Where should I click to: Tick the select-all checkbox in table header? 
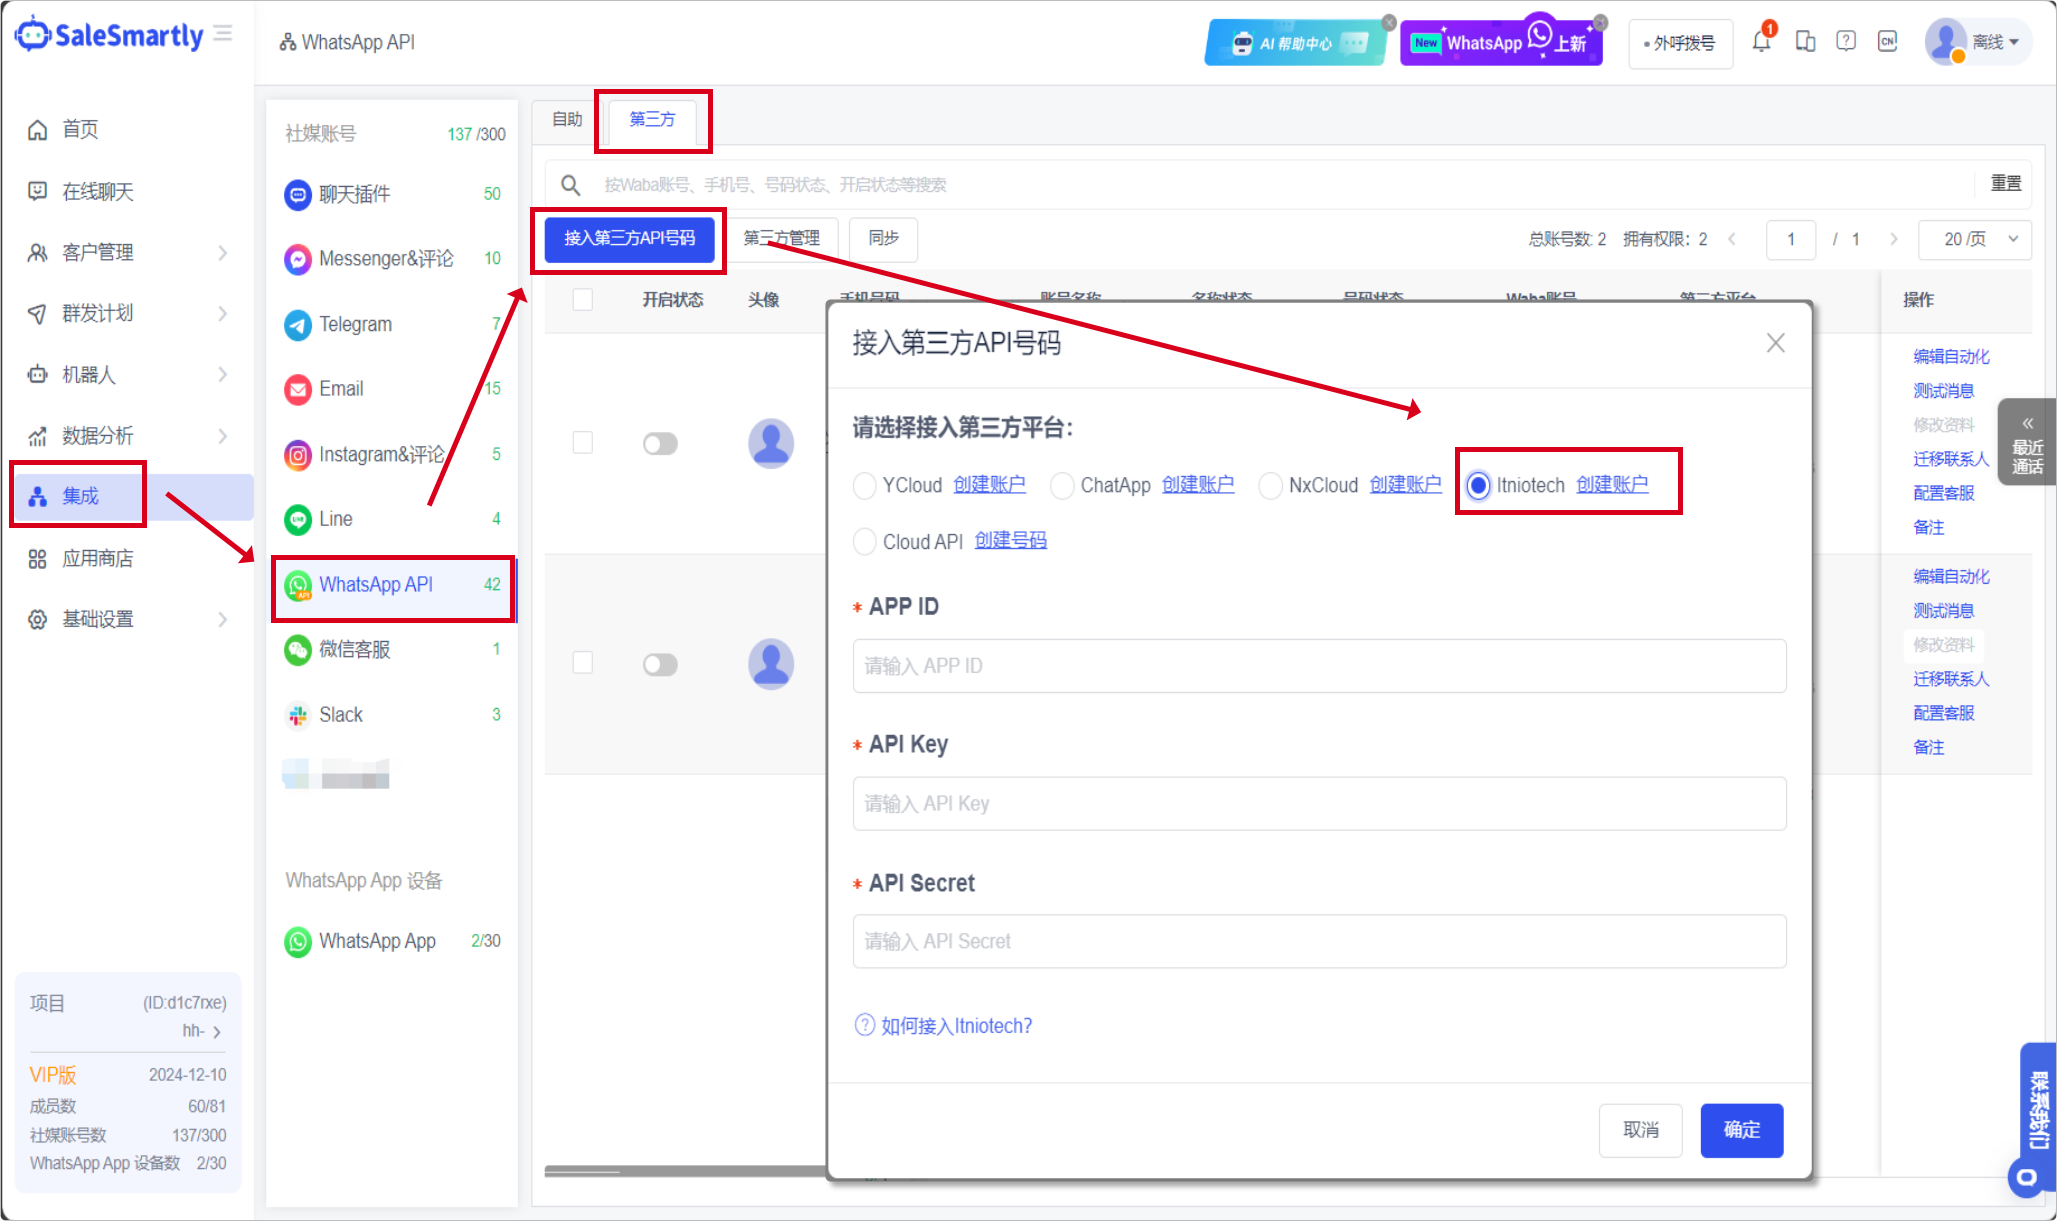pyautogui.click(x=583, y=299)
